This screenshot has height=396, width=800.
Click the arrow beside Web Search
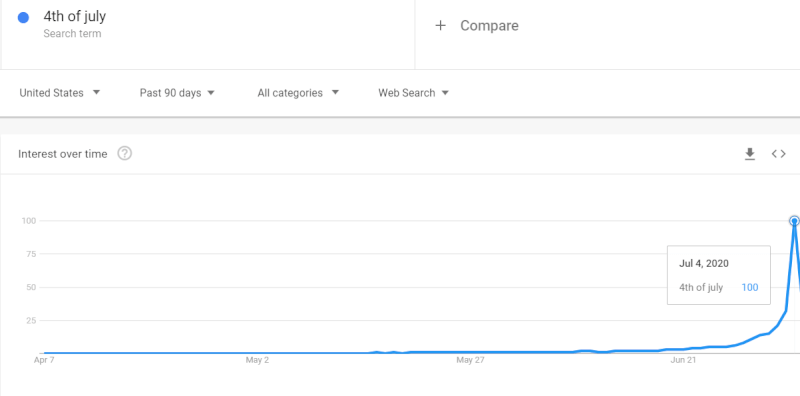point(445,93)
